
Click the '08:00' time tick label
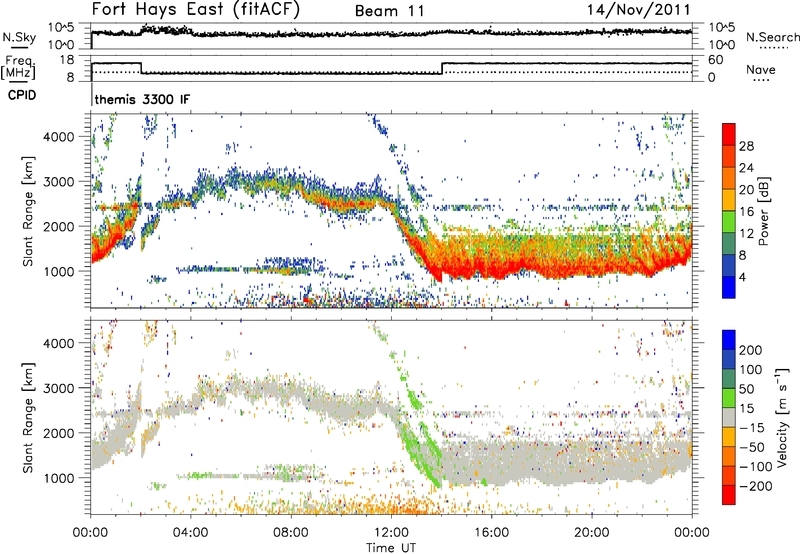click(291, 533)
